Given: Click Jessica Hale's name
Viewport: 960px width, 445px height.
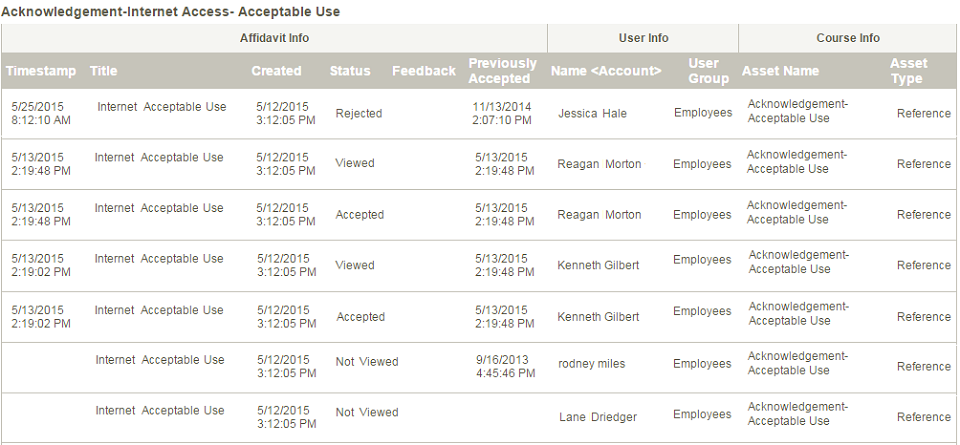Looking at the screenshot, I should [x=592, y=113].
